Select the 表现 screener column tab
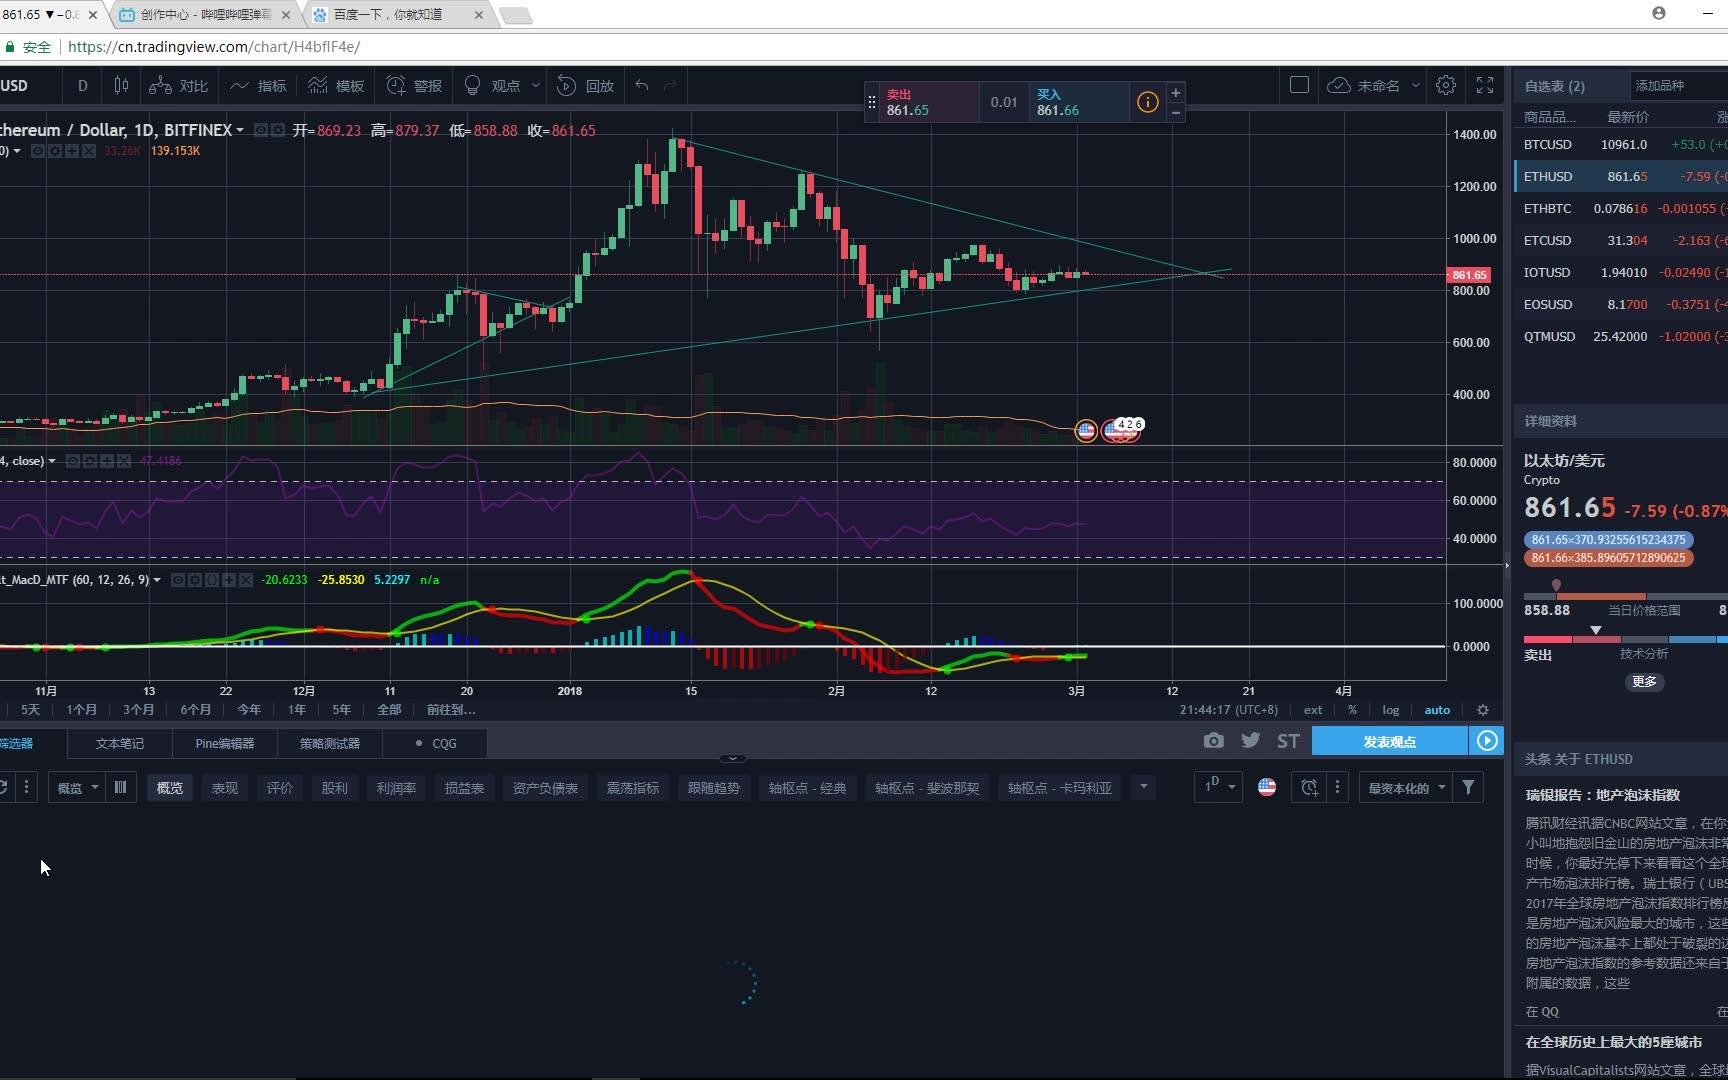The width and height of the screenshot is (1728, 1080). 225,788
